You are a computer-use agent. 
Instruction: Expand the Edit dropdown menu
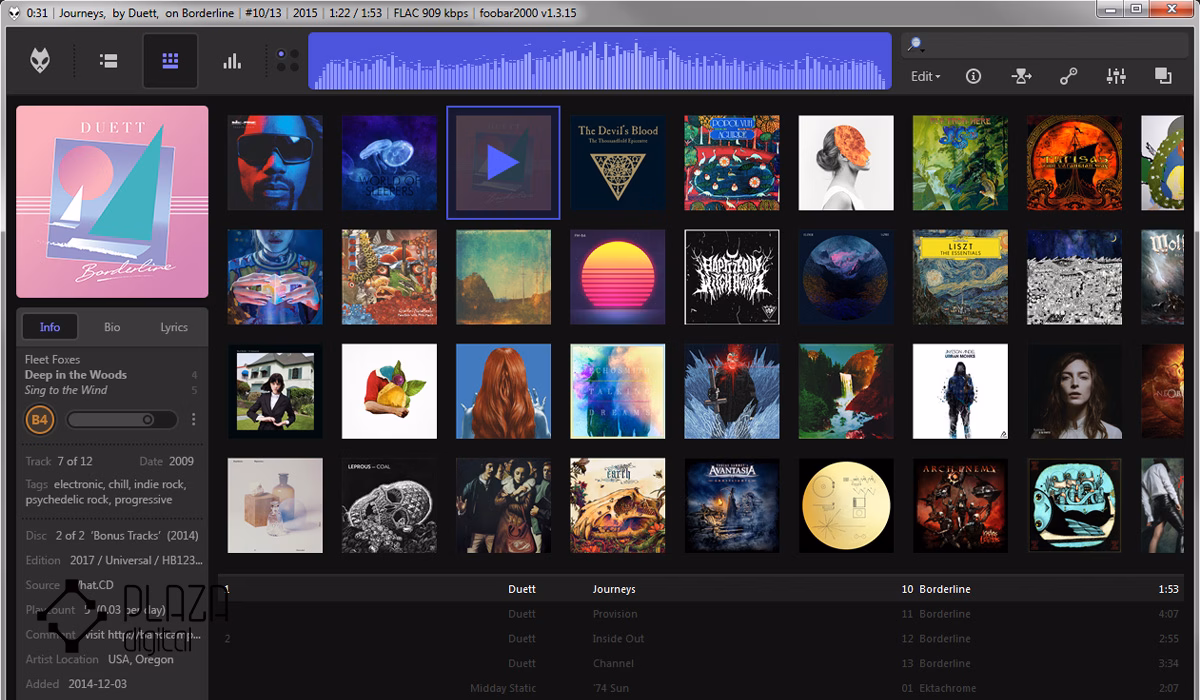(926, 76)
